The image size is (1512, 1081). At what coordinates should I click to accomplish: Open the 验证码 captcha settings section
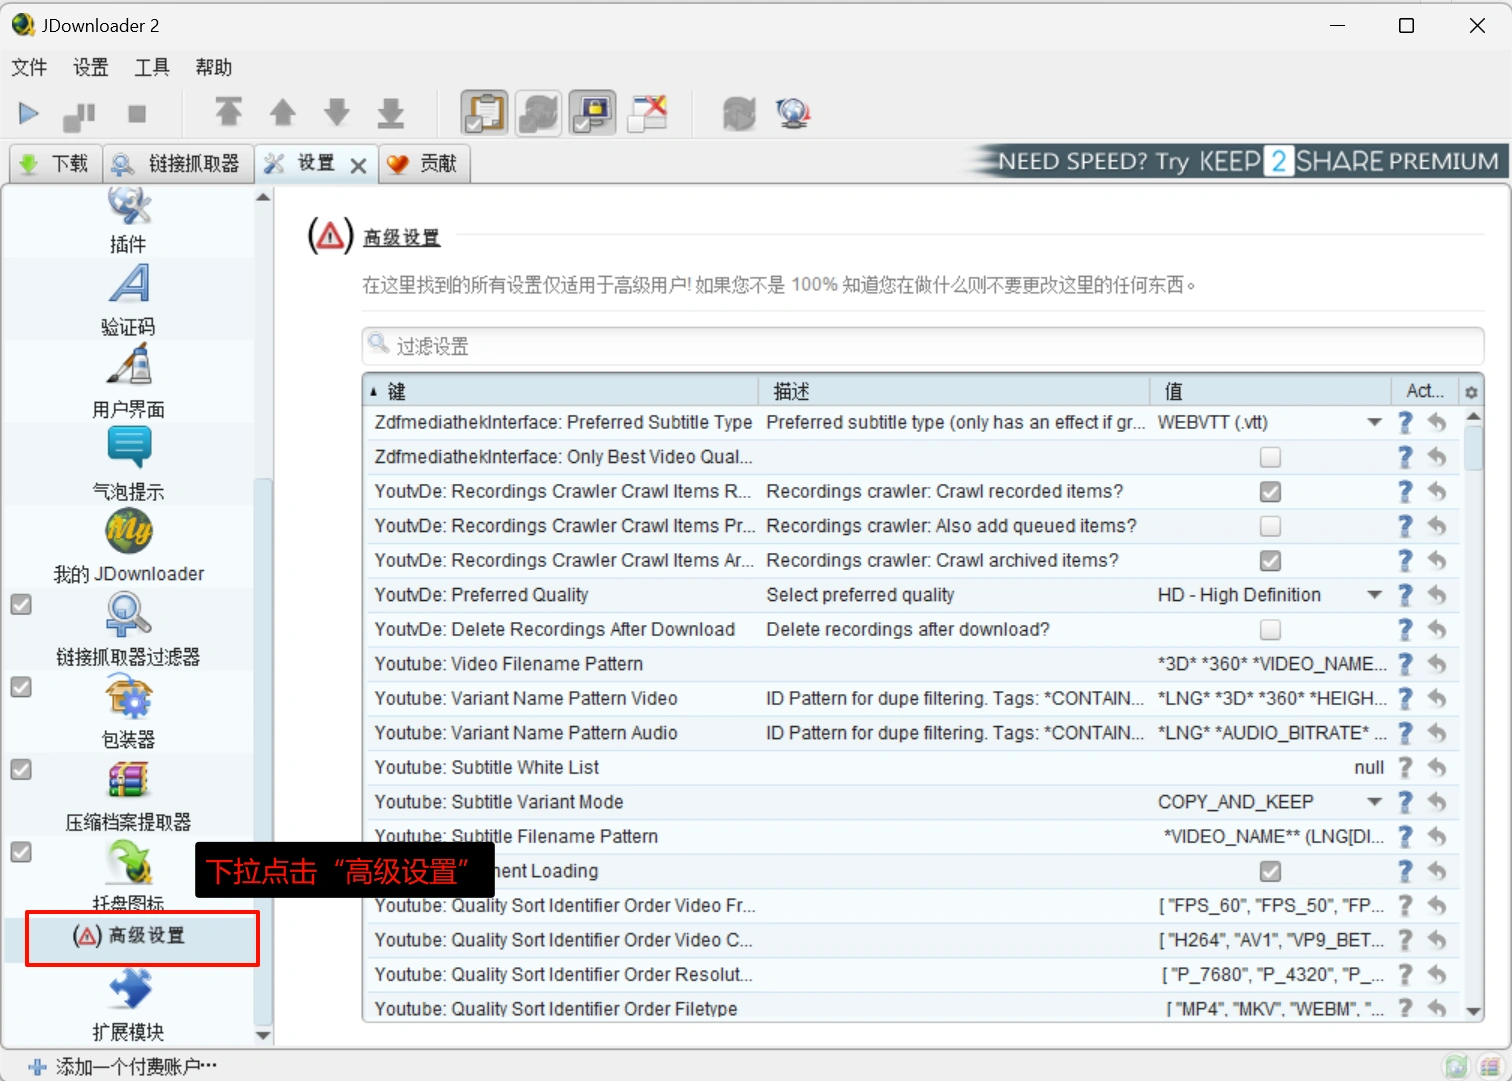(x=128, y=299)
